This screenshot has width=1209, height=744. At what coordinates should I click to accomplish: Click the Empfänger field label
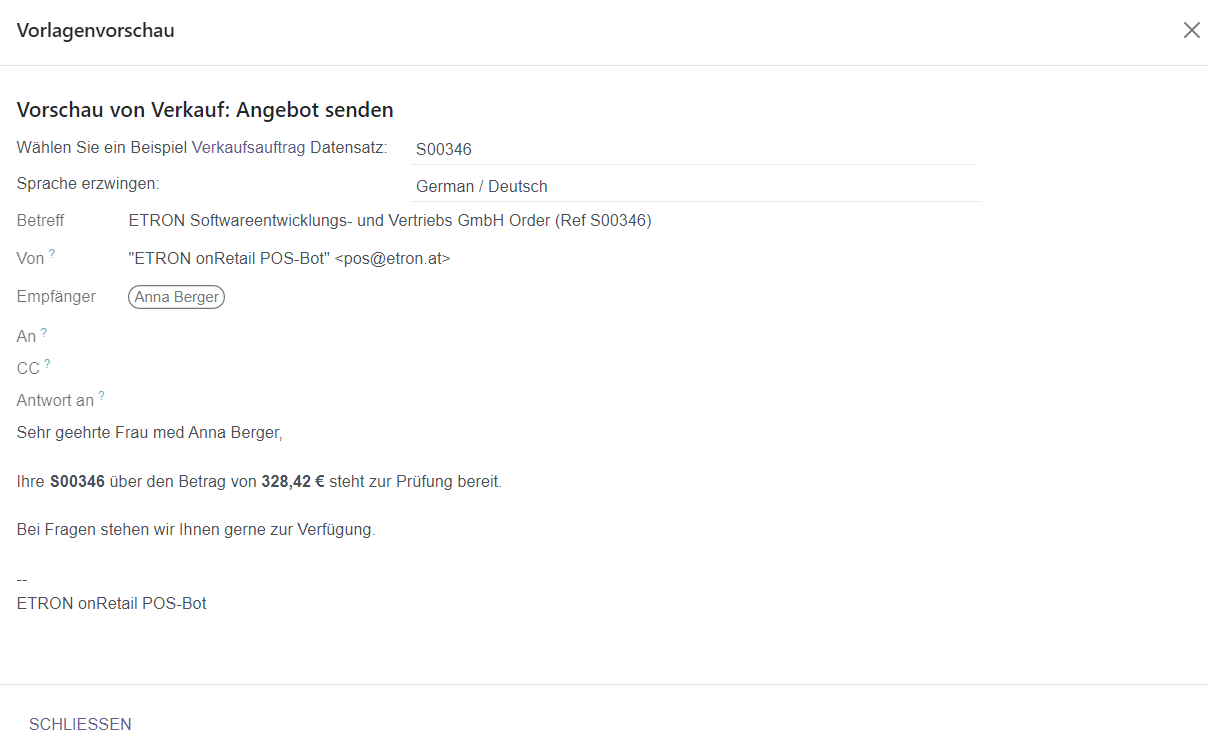click(56, 296)
